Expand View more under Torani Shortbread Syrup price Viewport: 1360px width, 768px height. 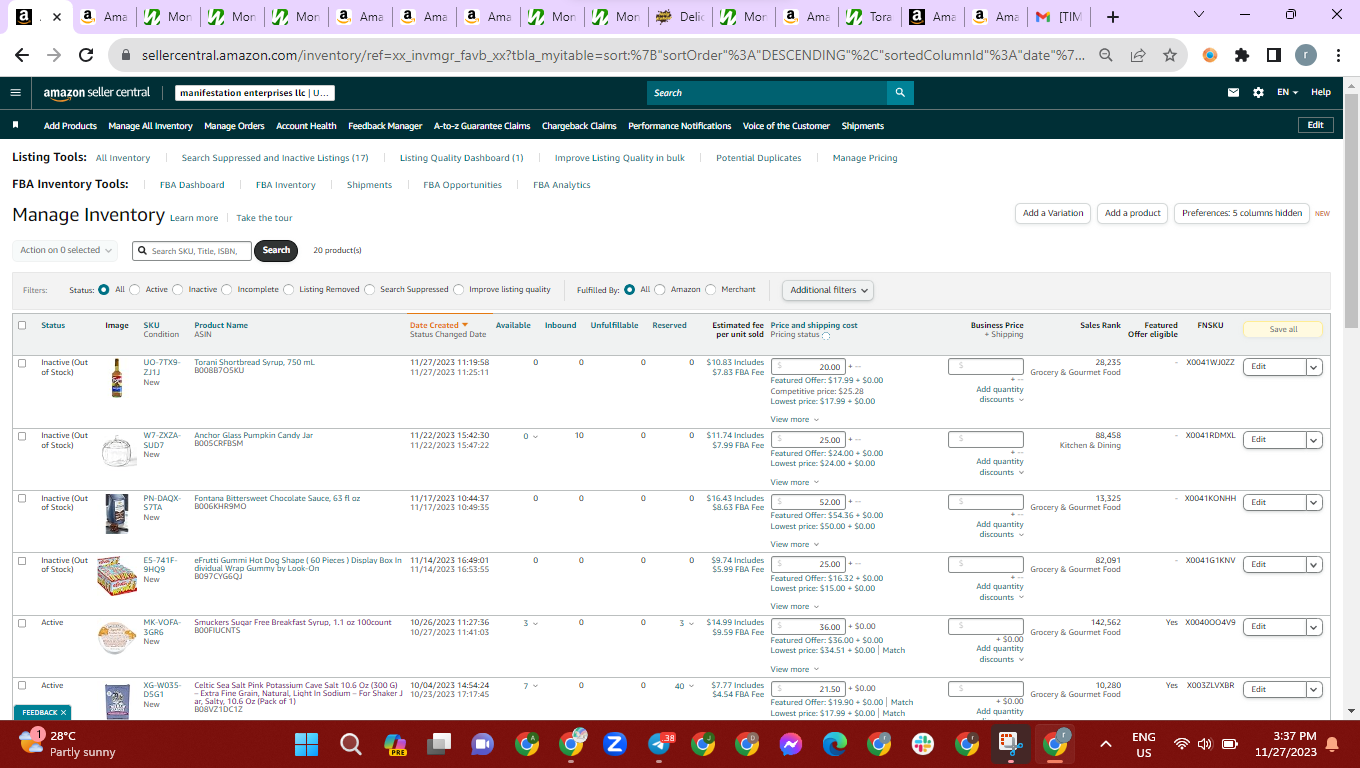[x=794, y=420]
